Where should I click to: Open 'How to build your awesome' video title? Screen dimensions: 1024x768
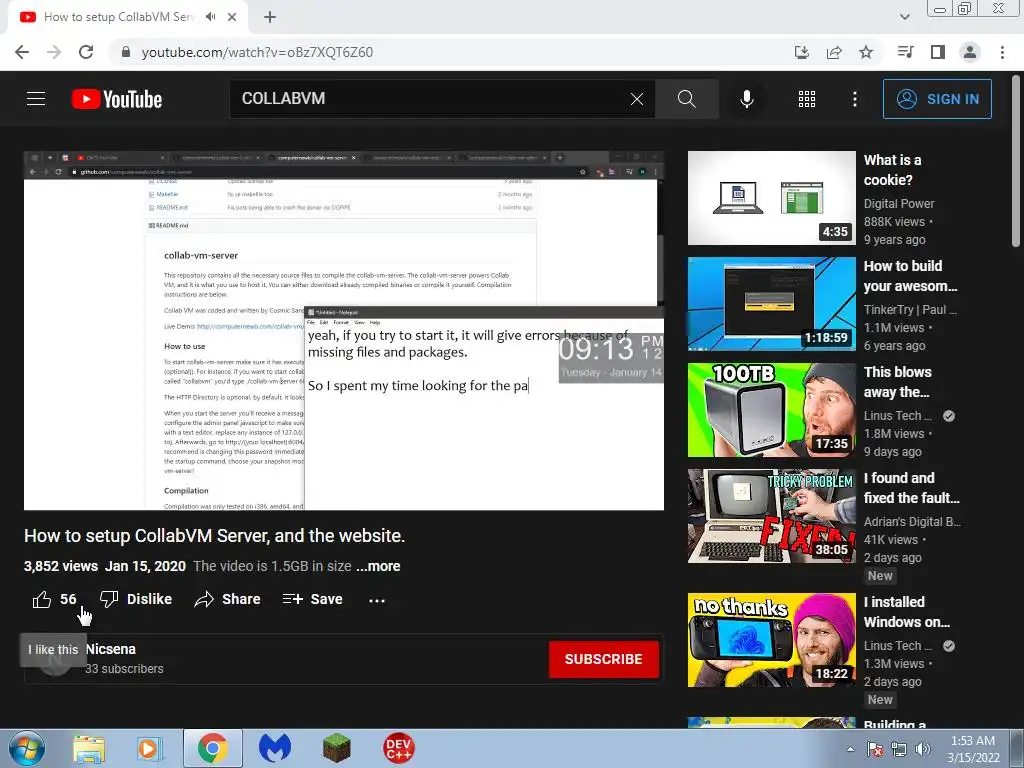(x=910, y=276)
